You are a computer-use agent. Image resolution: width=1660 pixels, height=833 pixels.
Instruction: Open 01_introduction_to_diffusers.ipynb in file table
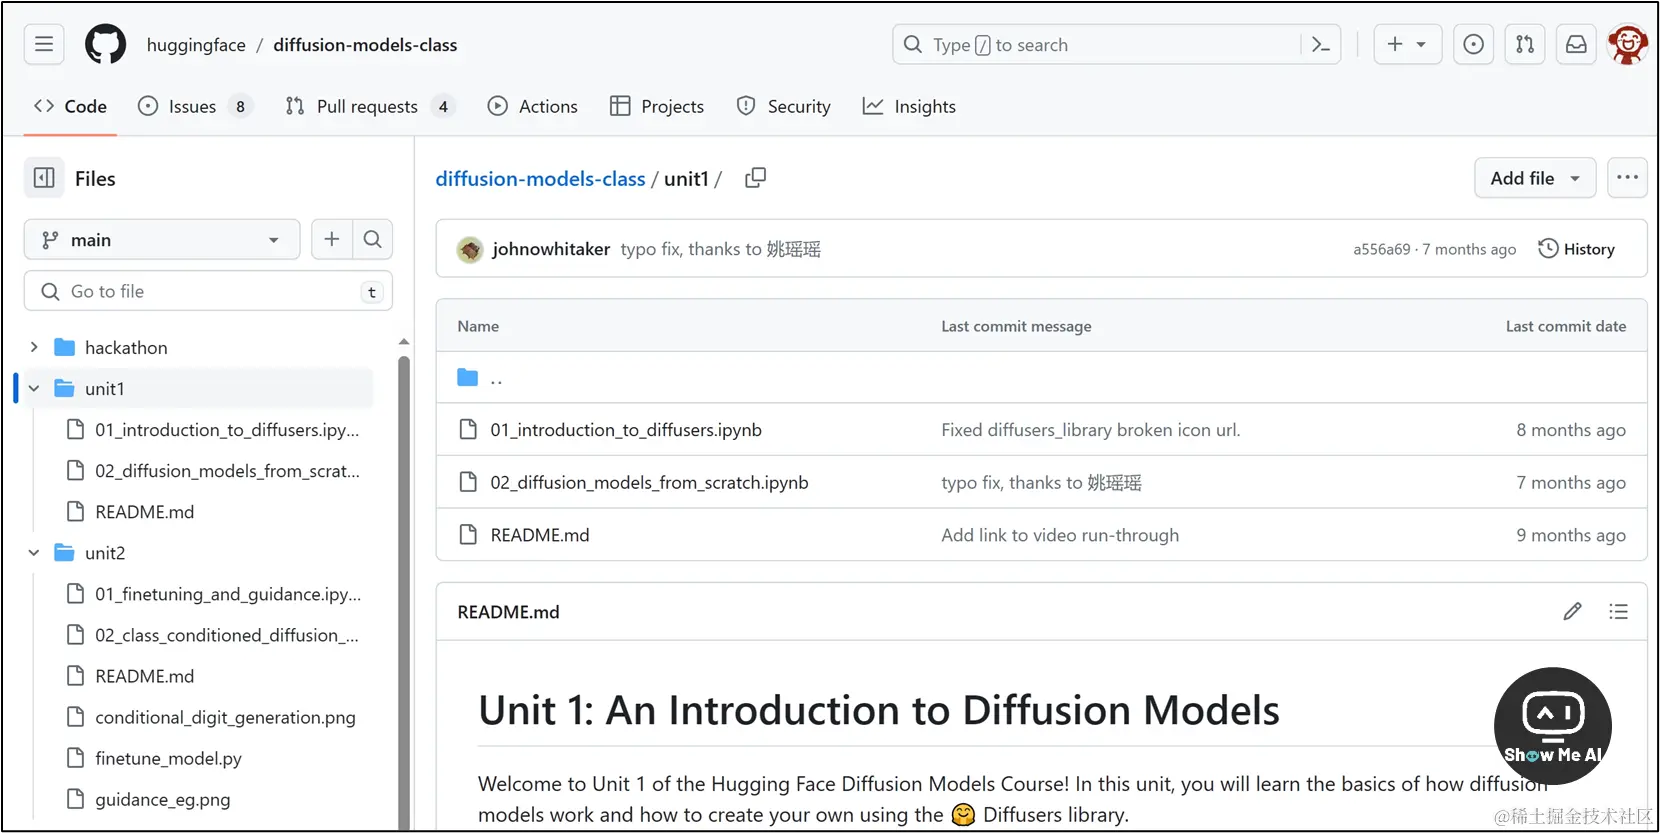(626, 430)
